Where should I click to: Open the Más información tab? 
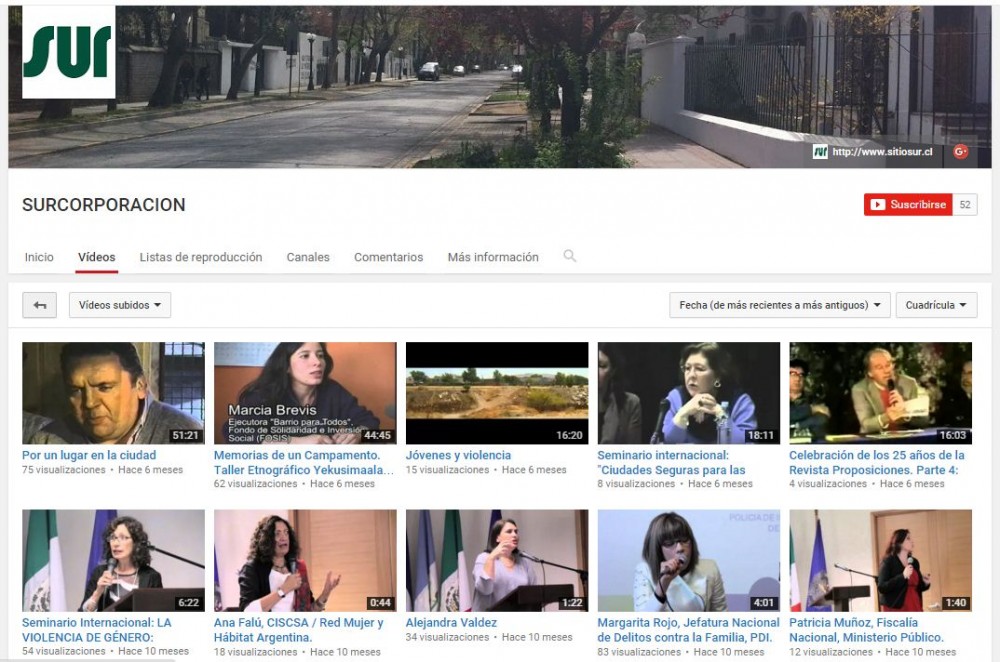[x=493, y=257]
